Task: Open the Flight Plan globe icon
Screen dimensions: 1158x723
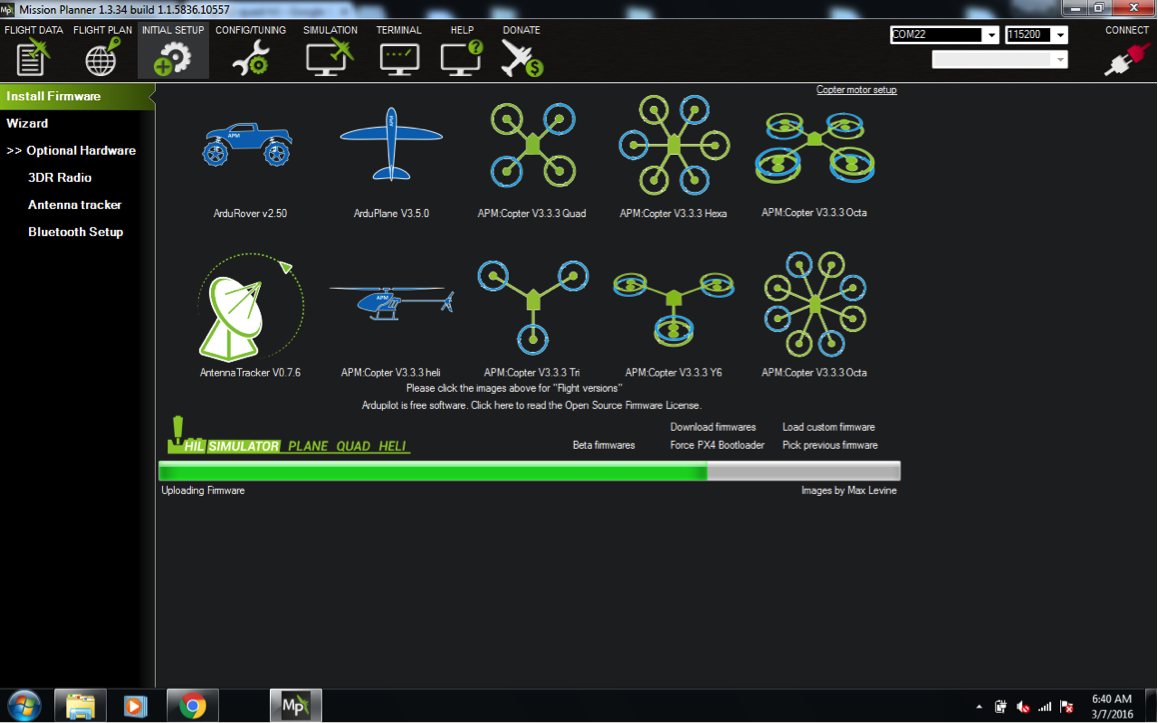Action: (102, 58)
